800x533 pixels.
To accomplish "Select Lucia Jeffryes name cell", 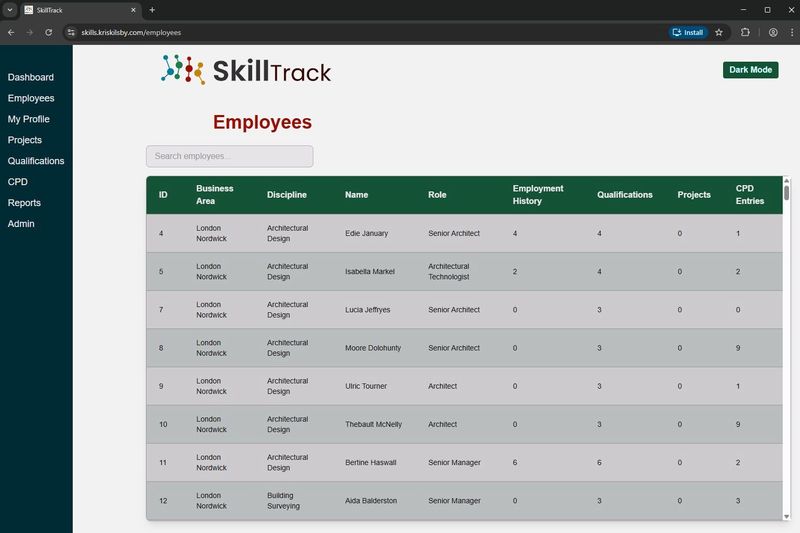I will pyautogui.click(x=367, y=310).
